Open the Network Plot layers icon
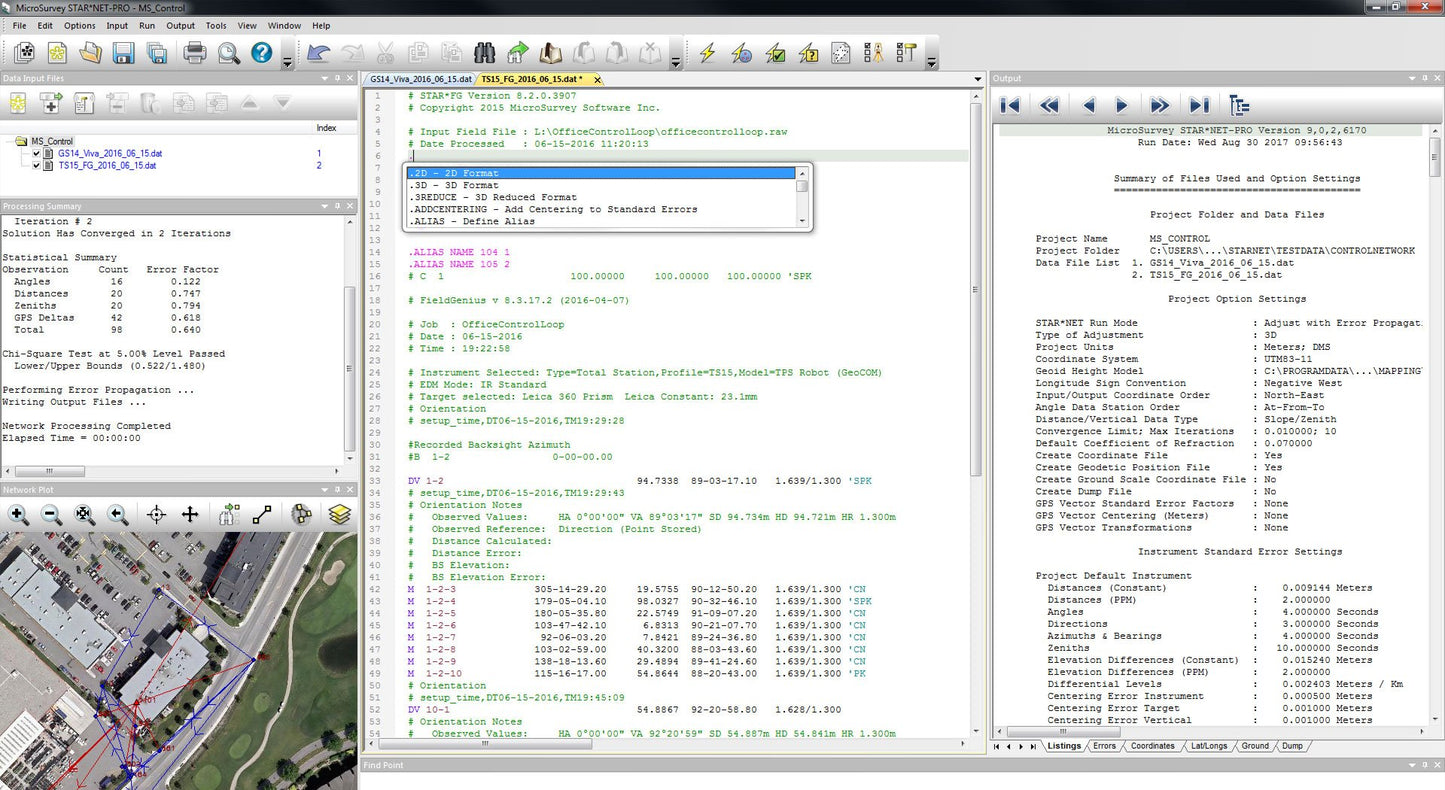Image resolution: width=1445 pixels, height=790 pixels. coord(340,515)
